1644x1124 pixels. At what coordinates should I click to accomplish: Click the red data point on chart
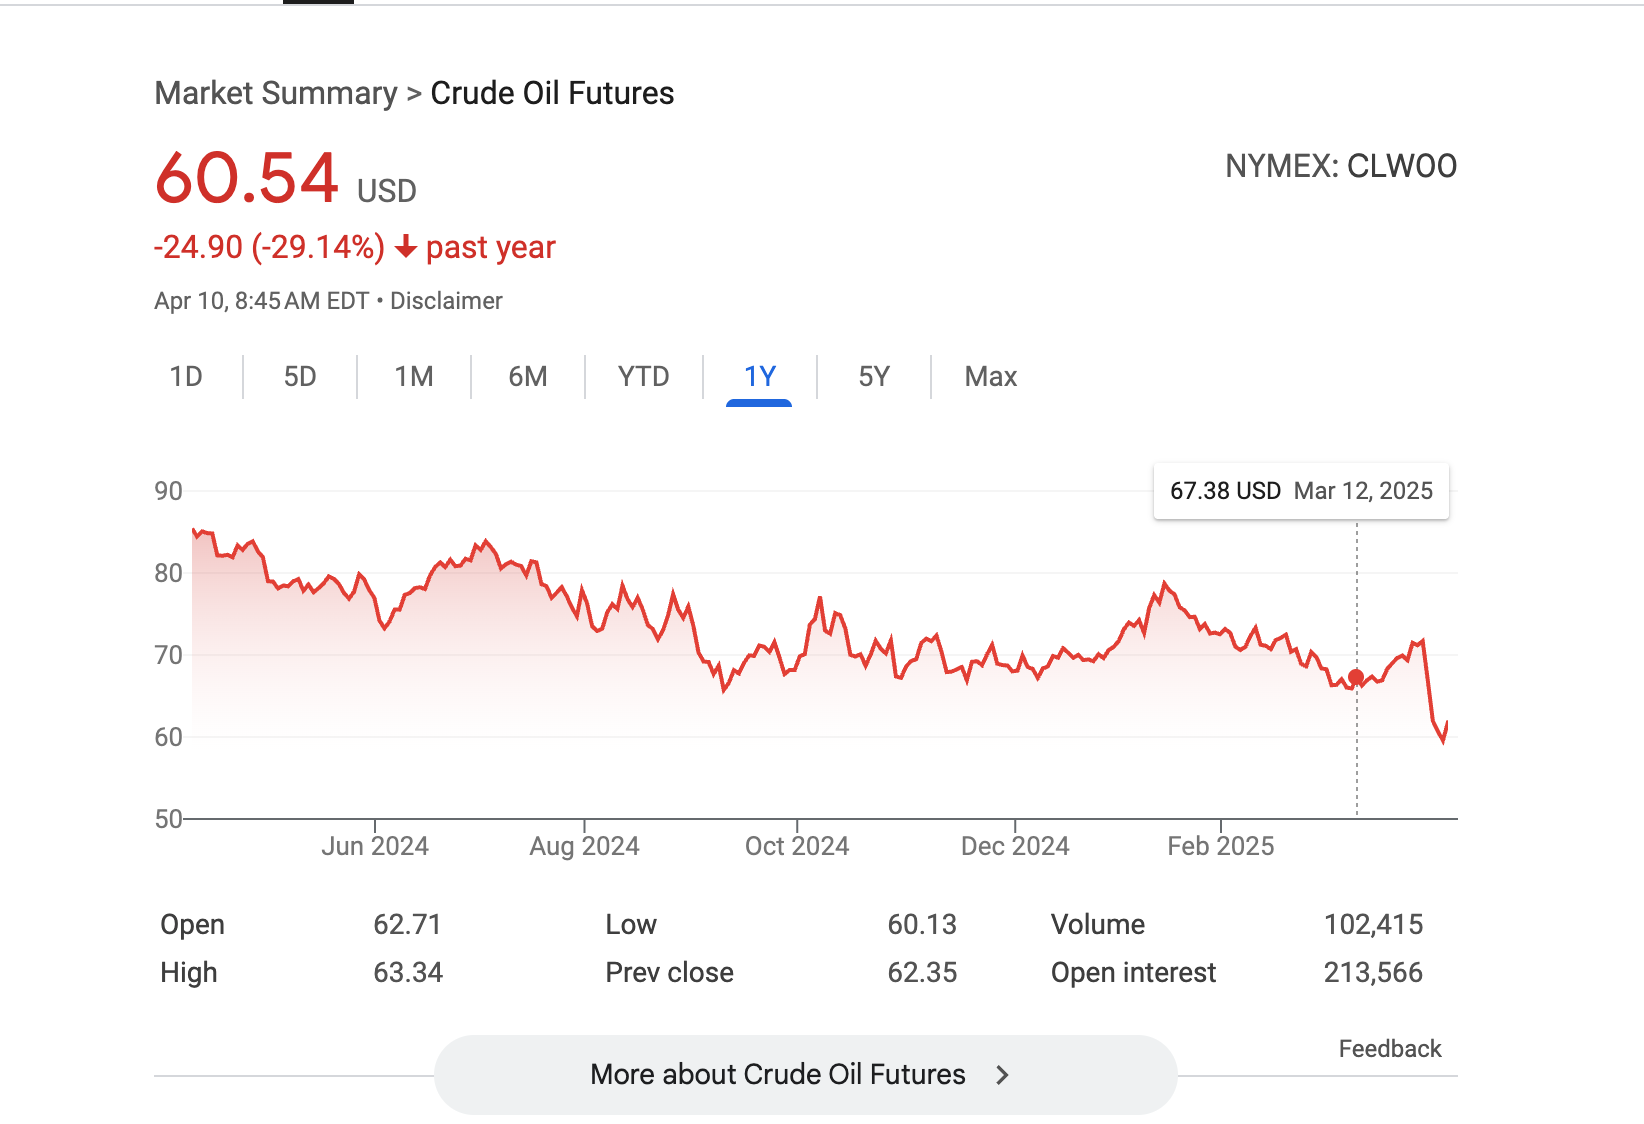click(1356, 677)
